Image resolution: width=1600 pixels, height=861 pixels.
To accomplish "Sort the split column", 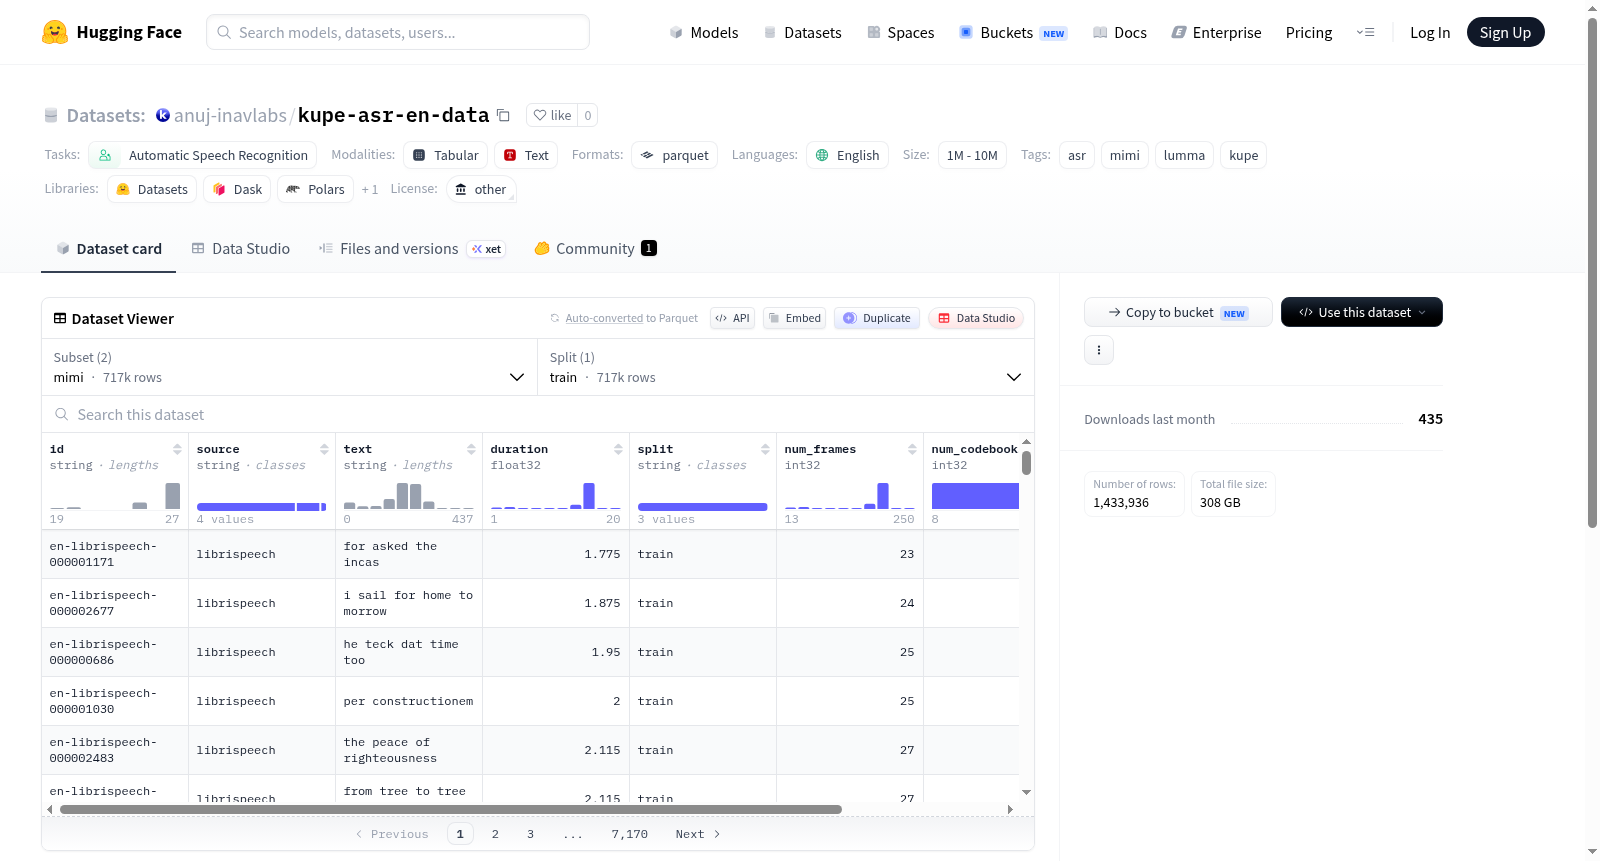I will pos(765,449).
